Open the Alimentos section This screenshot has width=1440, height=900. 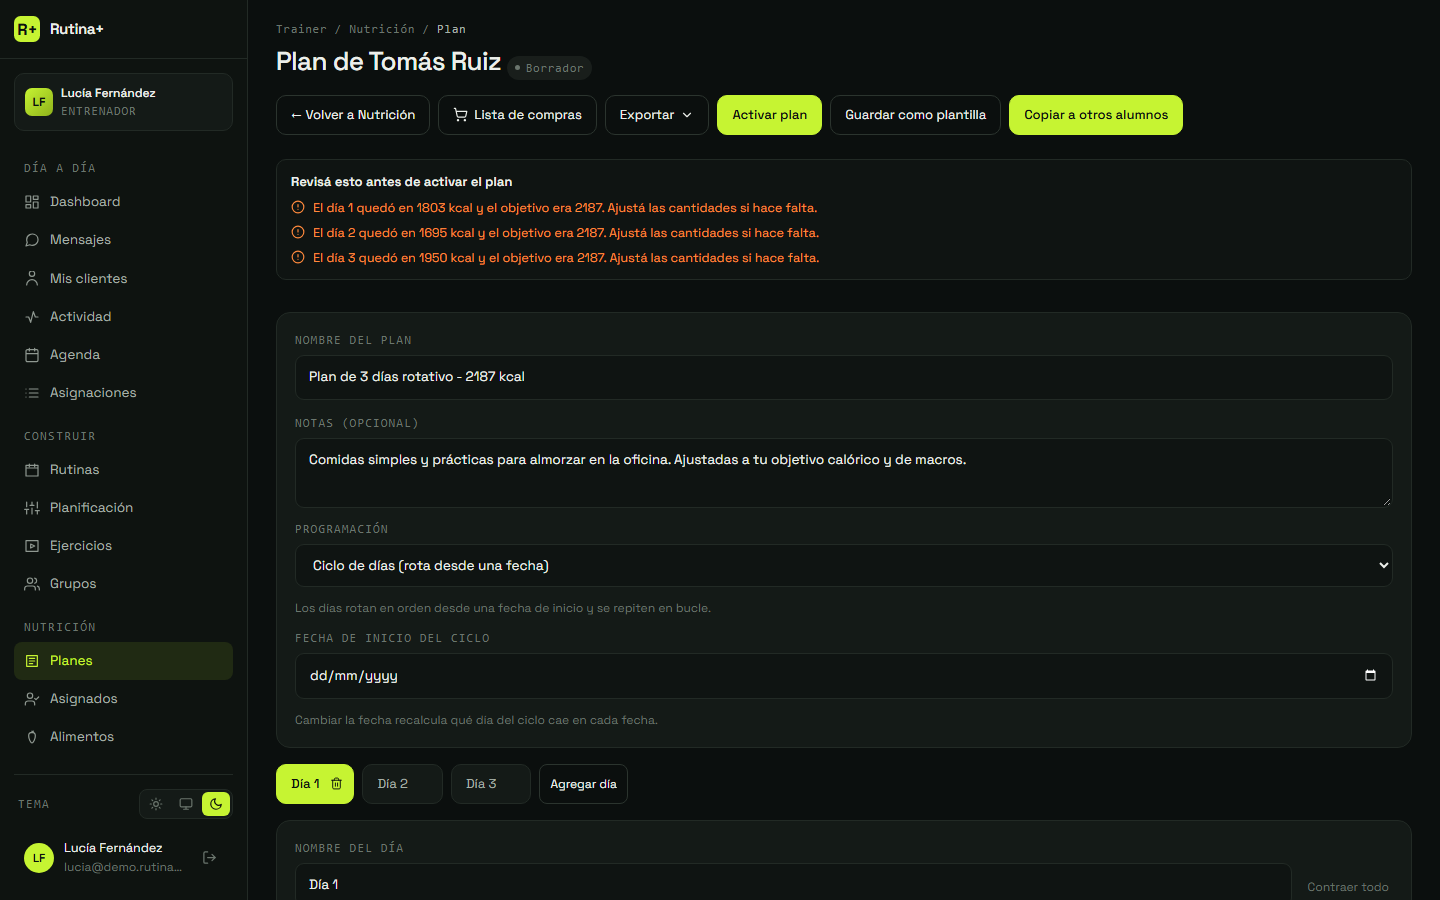[123, 737]
